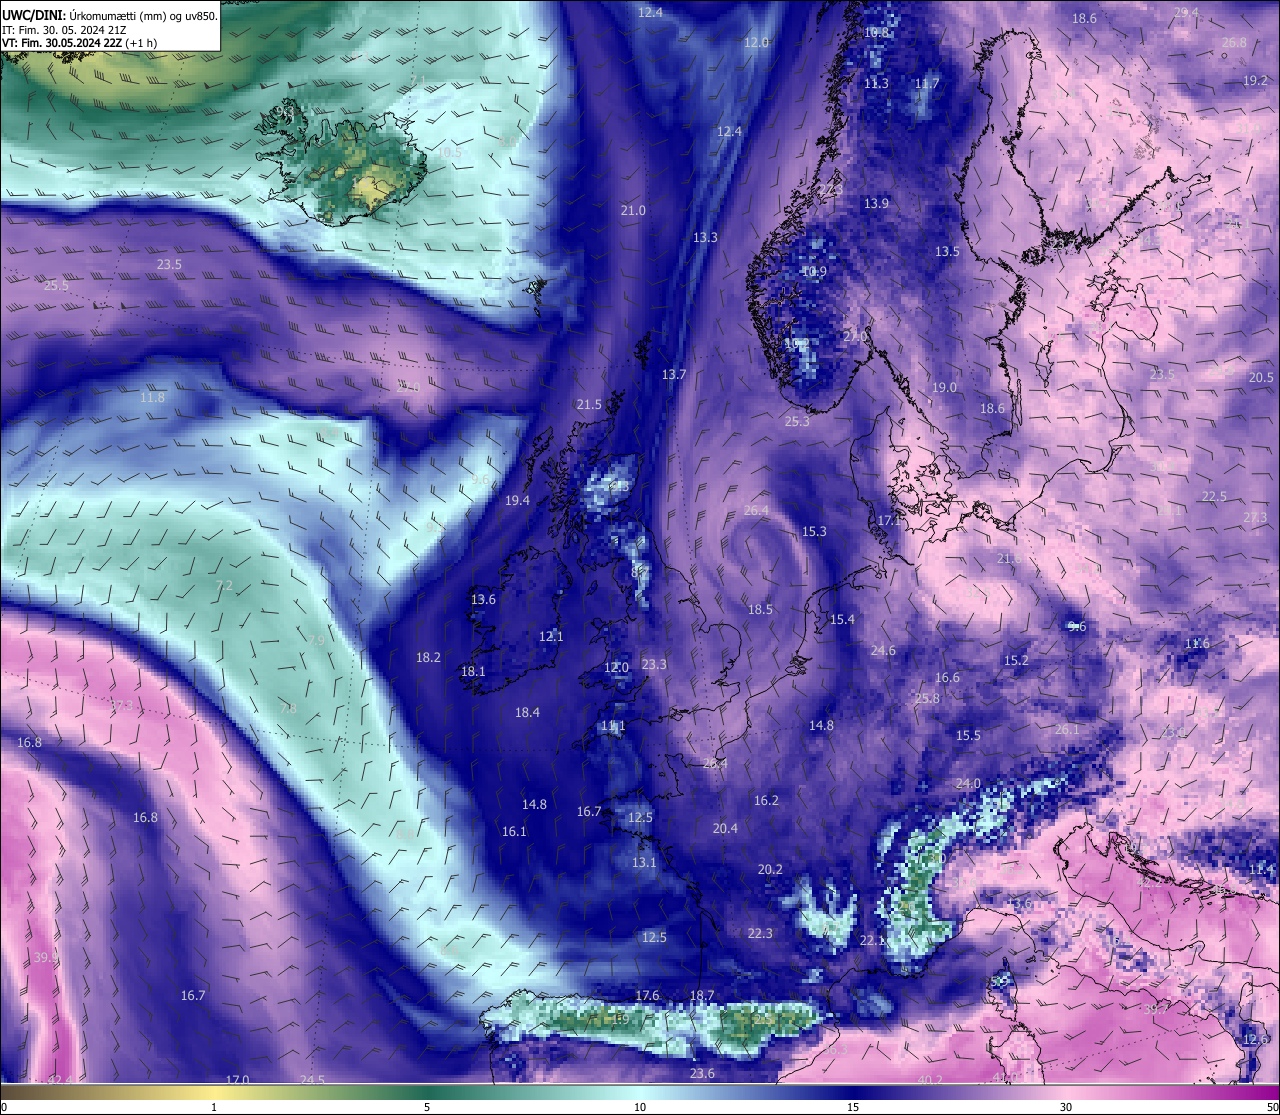Select the 25.8 value on the map
1280x1115 pixels.
[927, 698]
